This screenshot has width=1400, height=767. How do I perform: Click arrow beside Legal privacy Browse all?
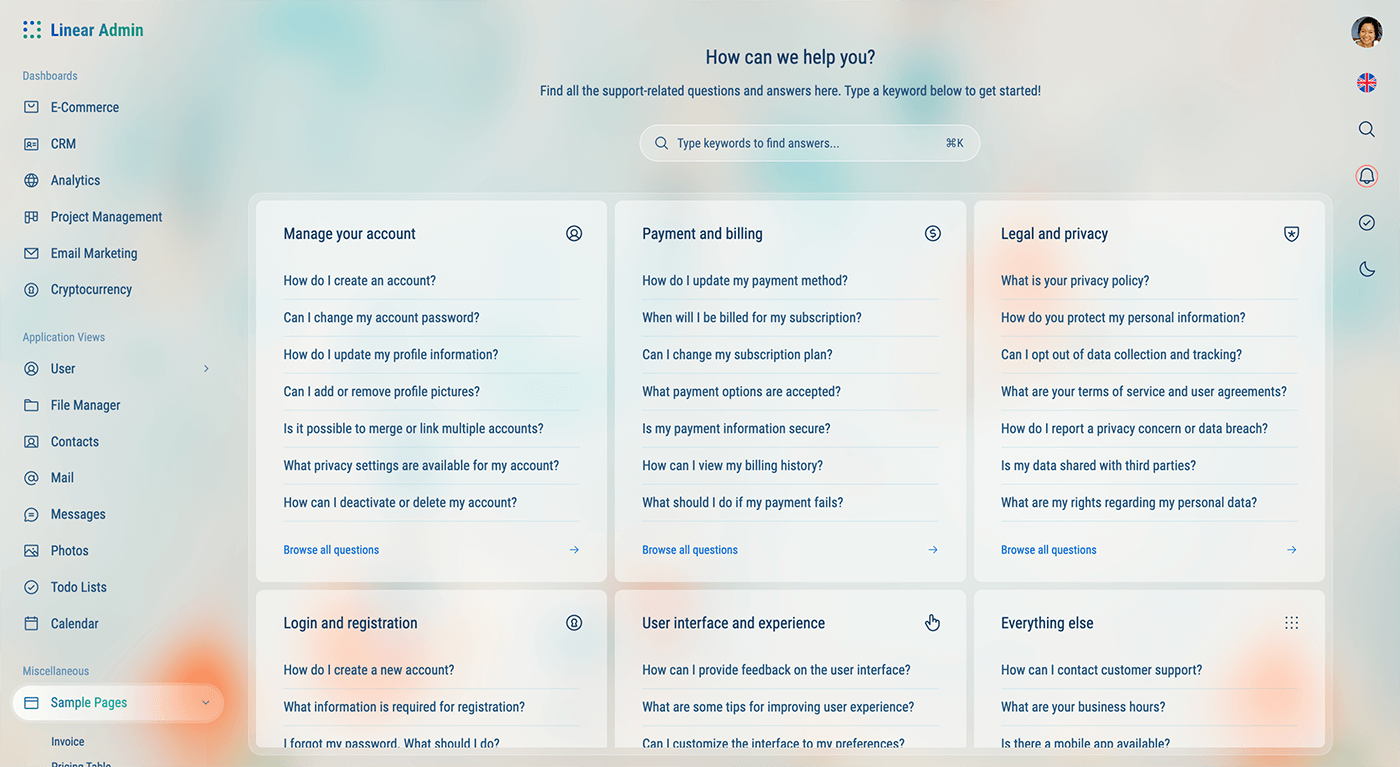coord(1292,550)
